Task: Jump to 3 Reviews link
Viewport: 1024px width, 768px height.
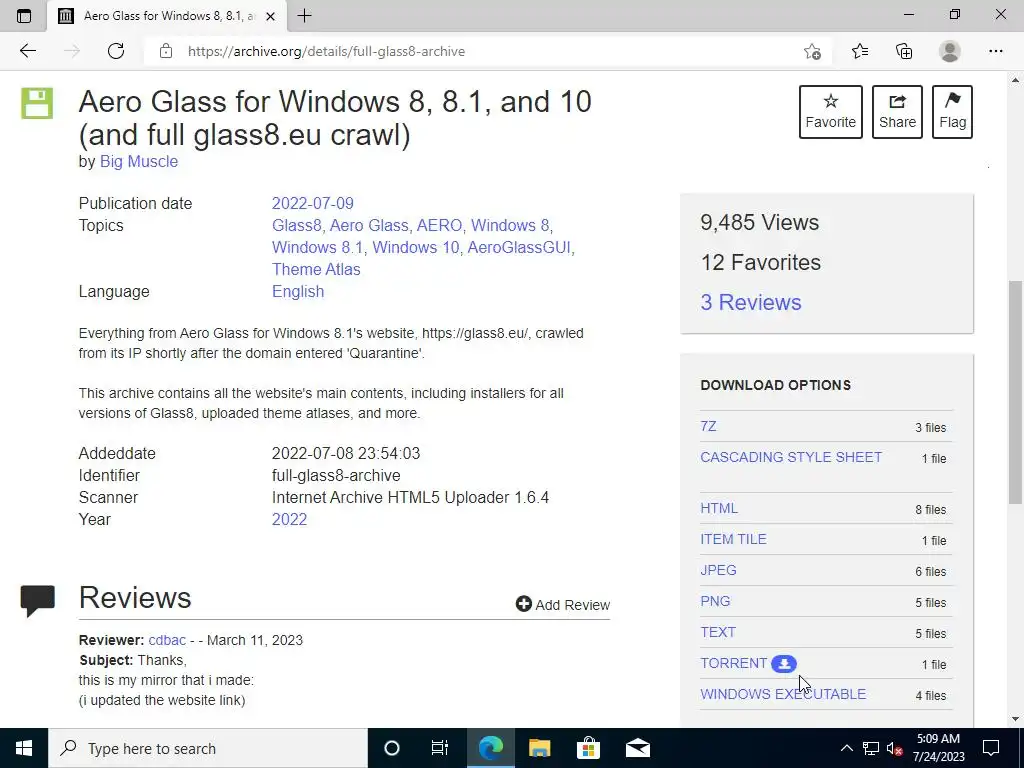Action: tap(750, 302)
